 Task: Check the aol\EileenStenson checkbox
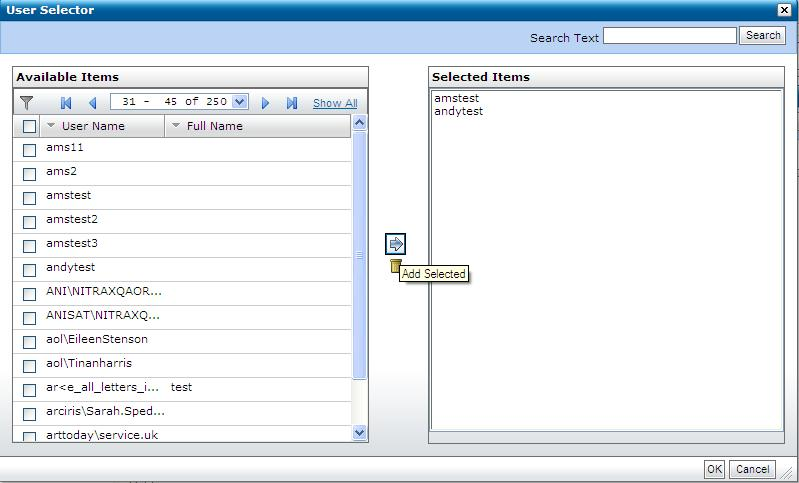point(30,342)
